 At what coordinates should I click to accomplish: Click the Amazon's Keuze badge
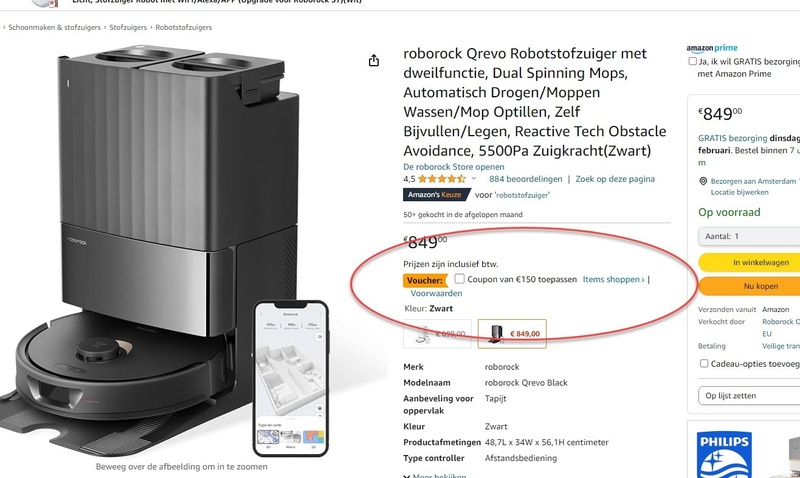[x=434, y=195]
